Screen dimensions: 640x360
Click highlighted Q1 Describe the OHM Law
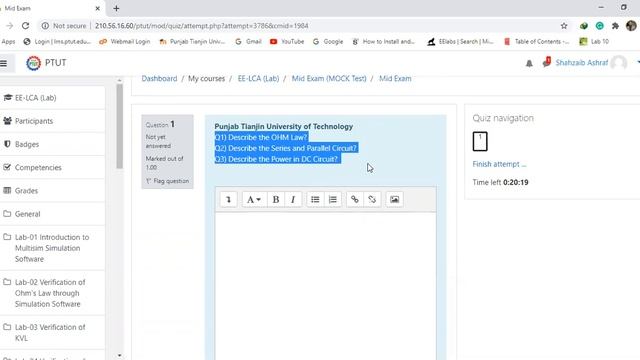pyautogui.click(x=261, y=137)
